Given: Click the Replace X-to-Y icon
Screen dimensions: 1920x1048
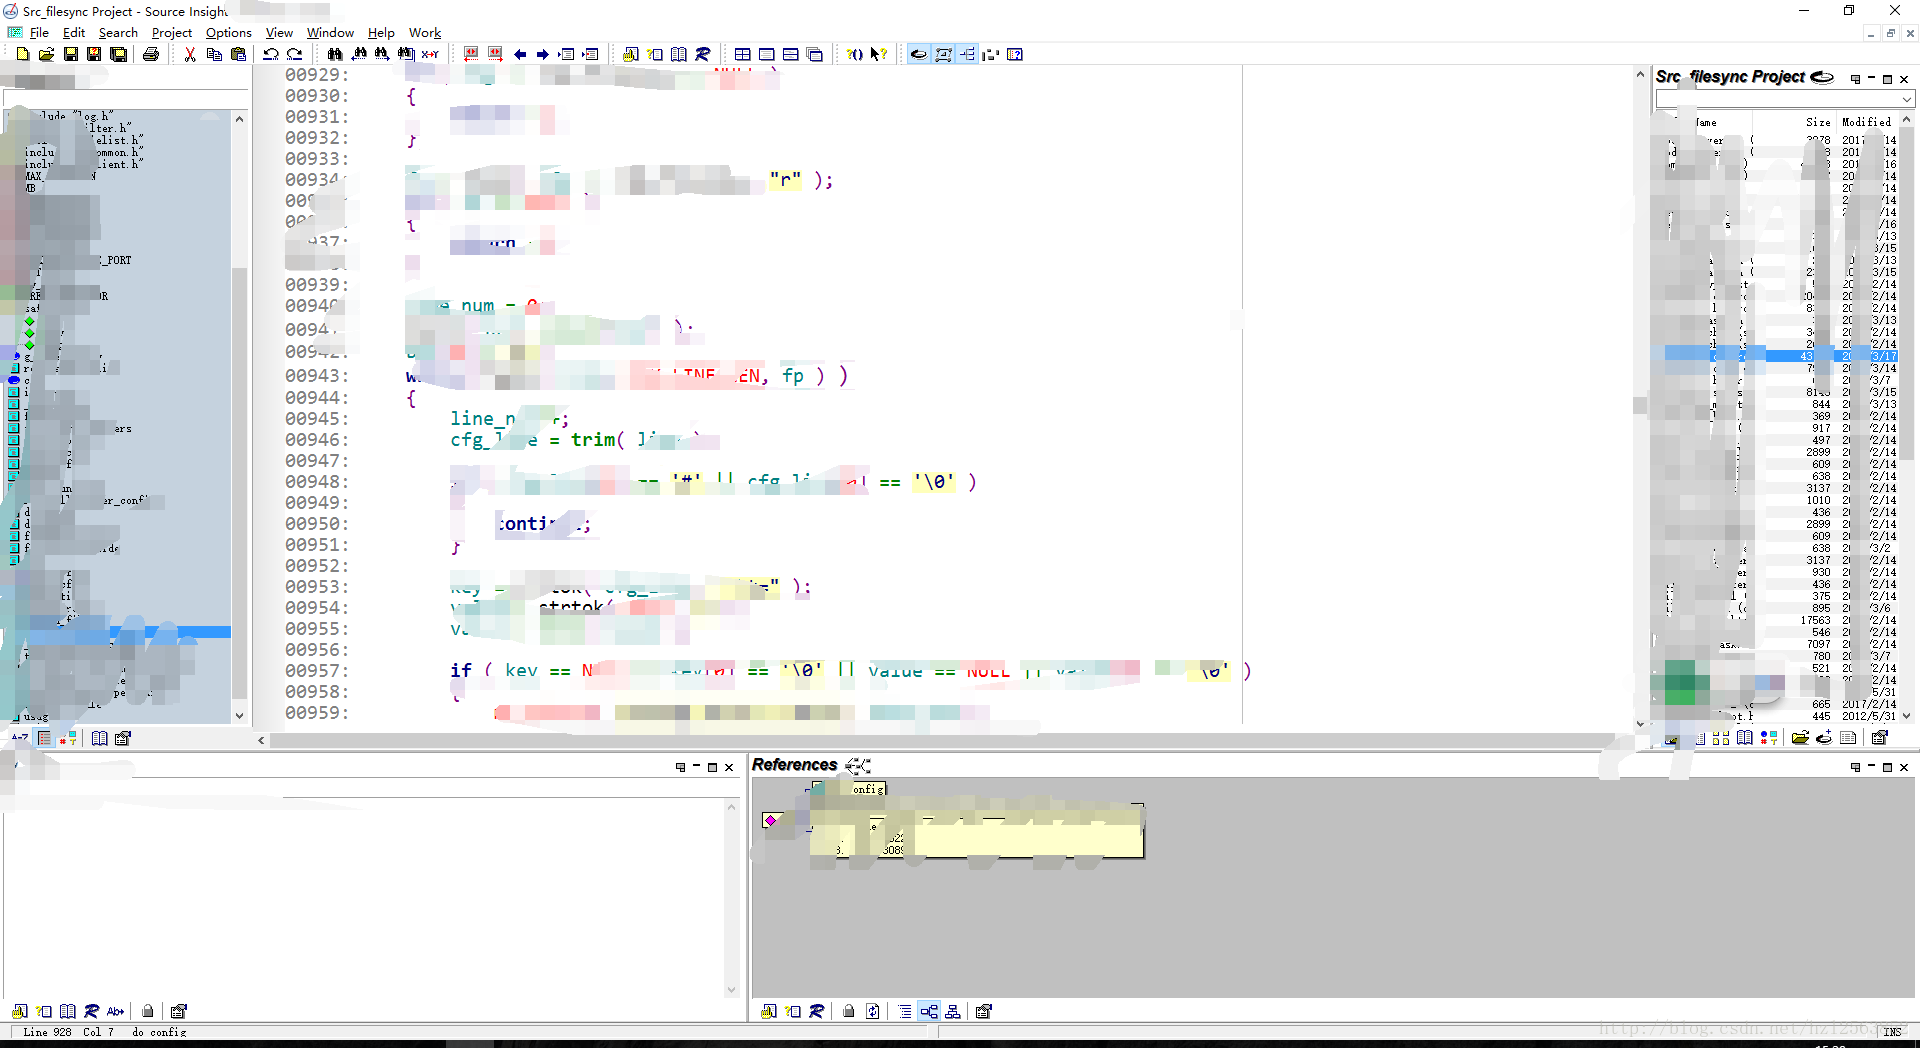Looking at the screenshot, I should click(x=430, y=54).
